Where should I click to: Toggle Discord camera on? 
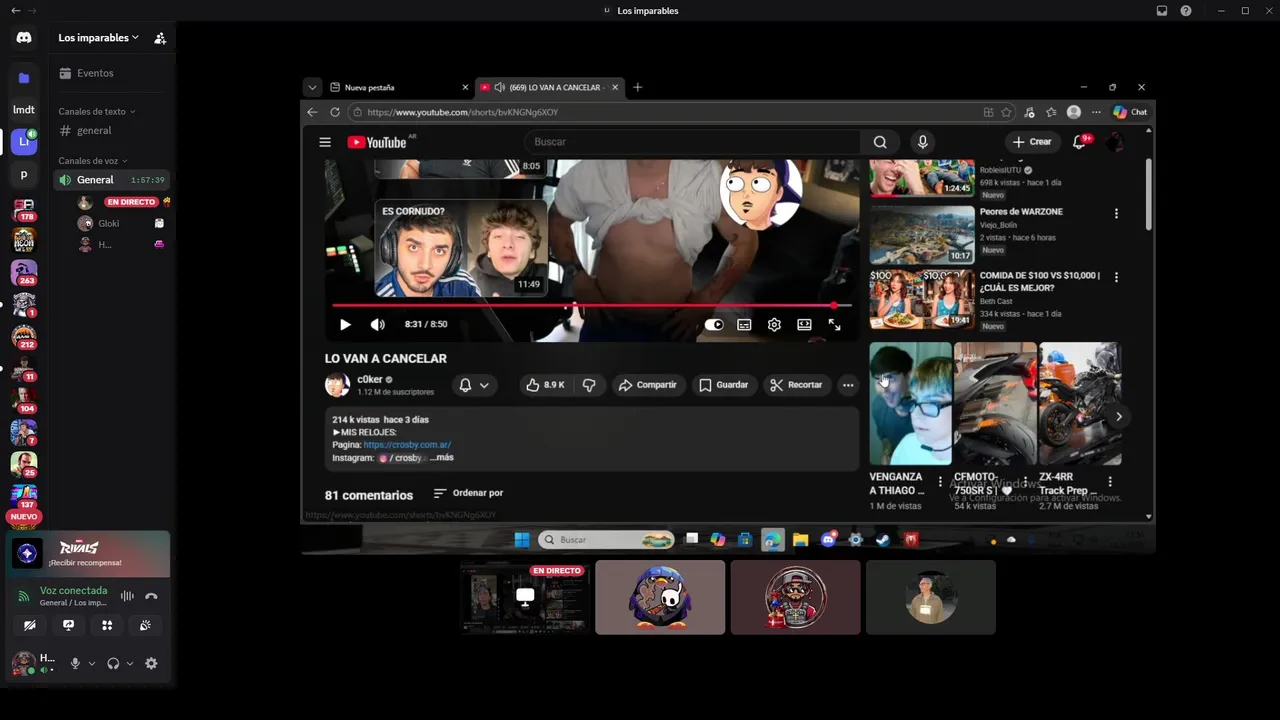click(x=30, y=625)
